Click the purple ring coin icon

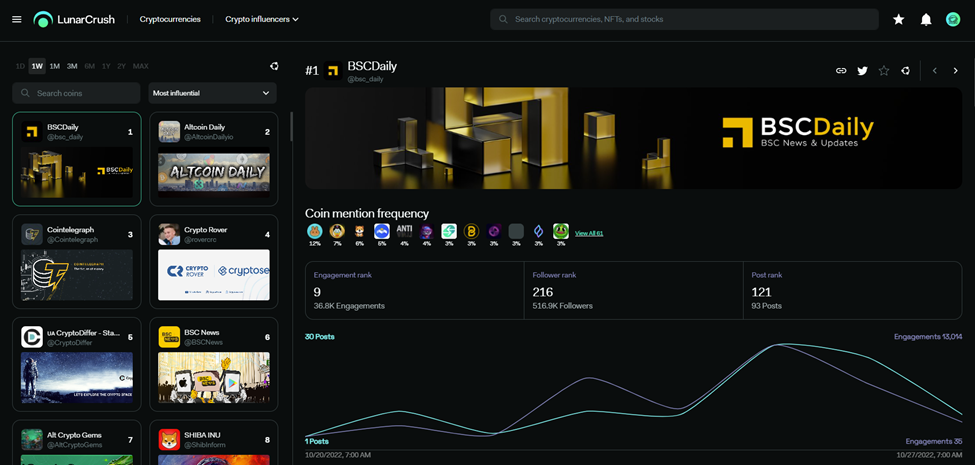click(494, 231)
